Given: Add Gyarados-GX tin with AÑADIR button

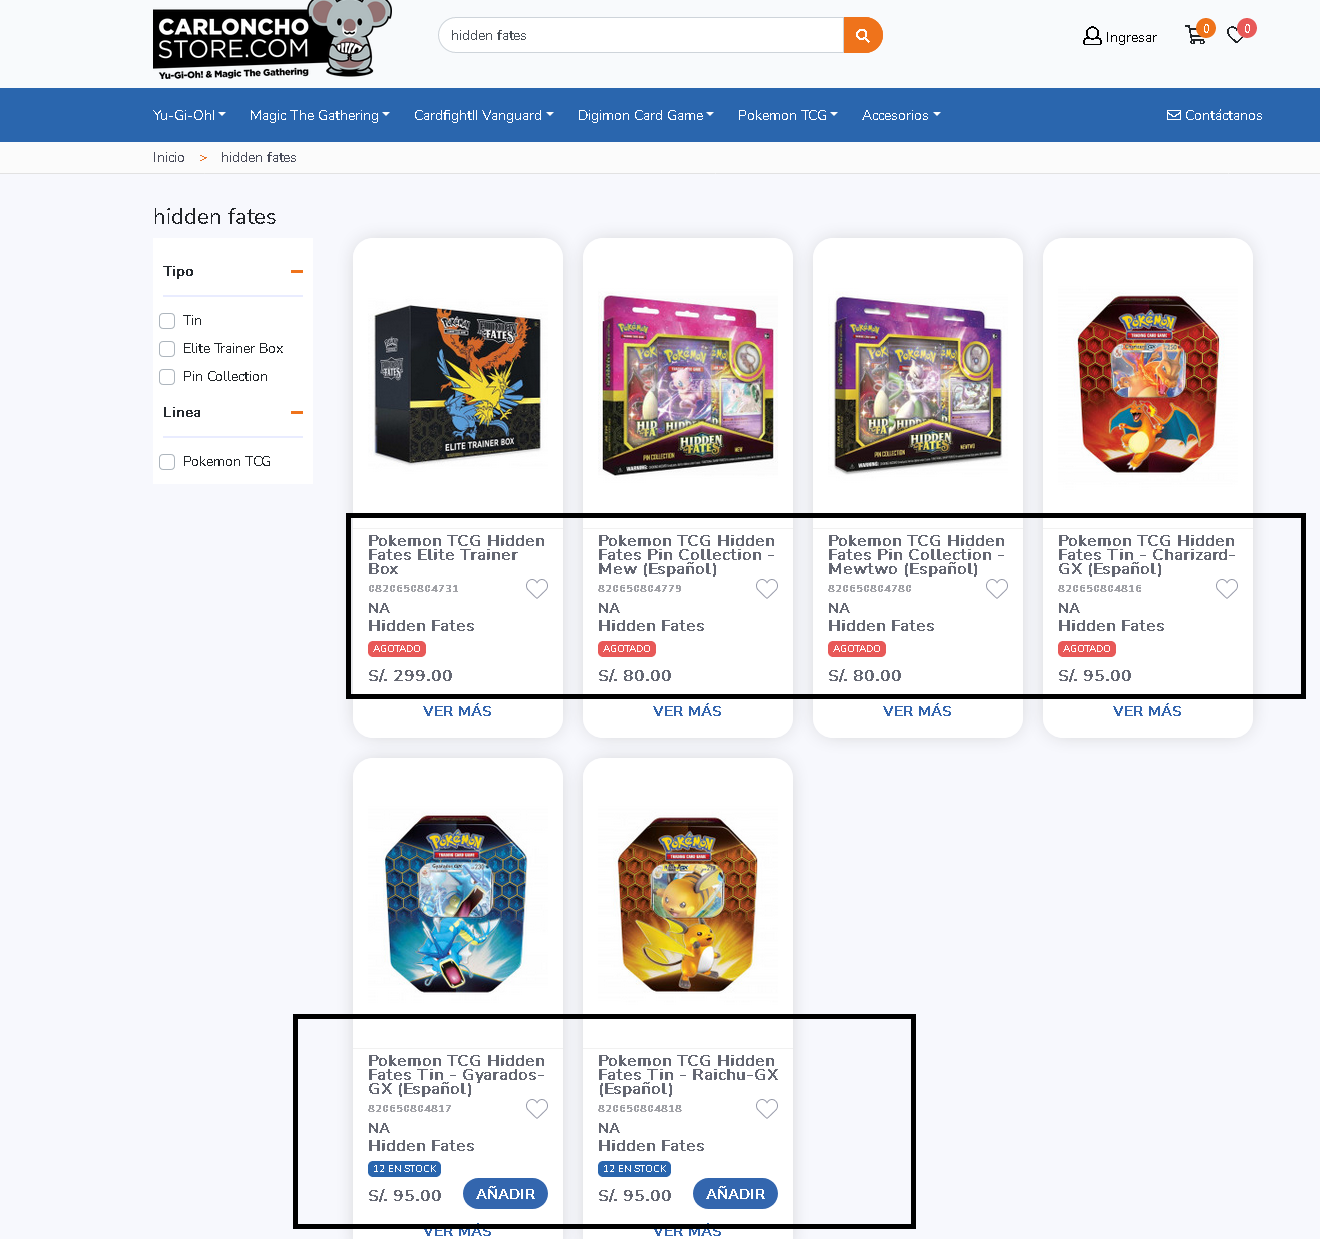Looking at the screenshot, I should [505, 1194].
